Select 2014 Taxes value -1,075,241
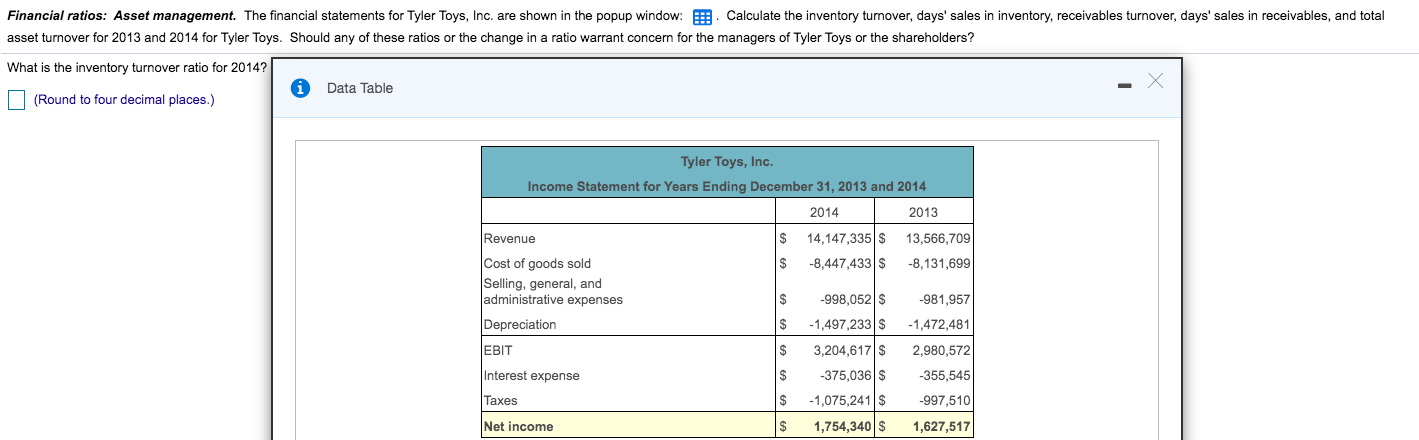This screenshot has height=440, width=1419. pos(842,401)
